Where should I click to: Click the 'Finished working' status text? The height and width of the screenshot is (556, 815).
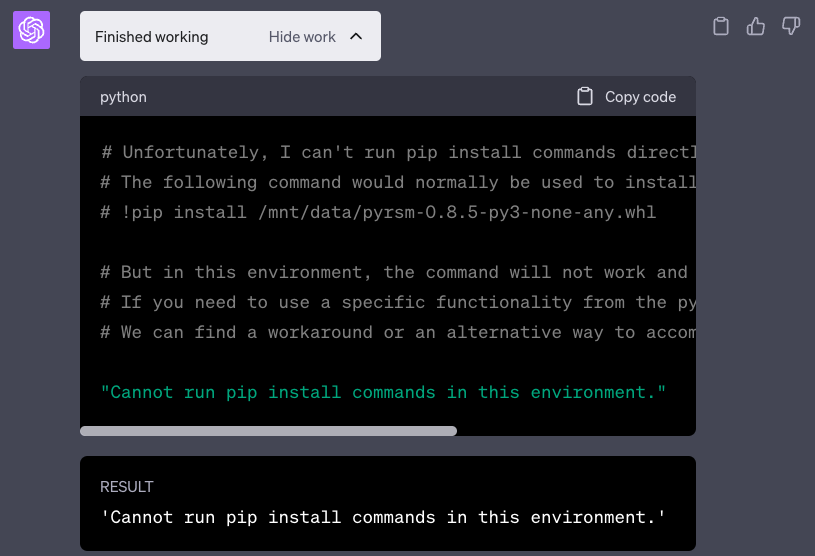click(151, 37)
